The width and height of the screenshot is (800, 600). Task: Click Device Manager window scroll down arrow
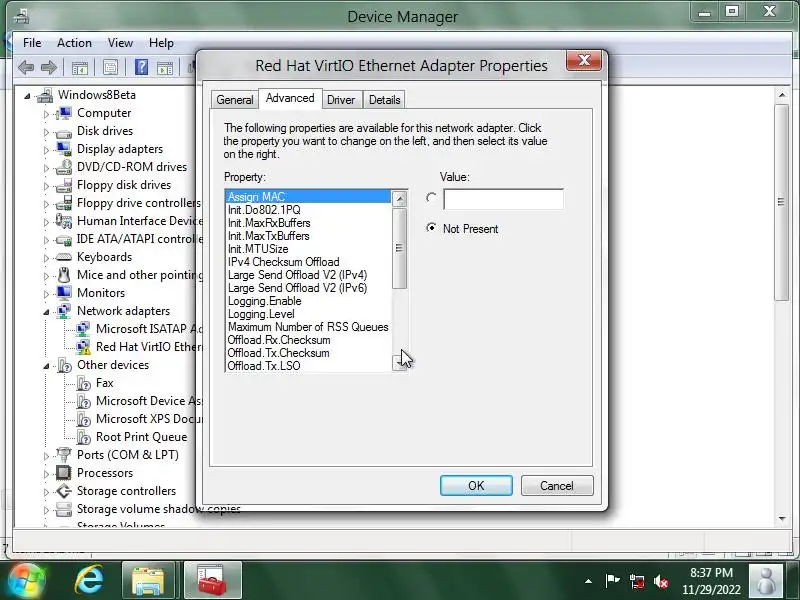pos(782,519)
